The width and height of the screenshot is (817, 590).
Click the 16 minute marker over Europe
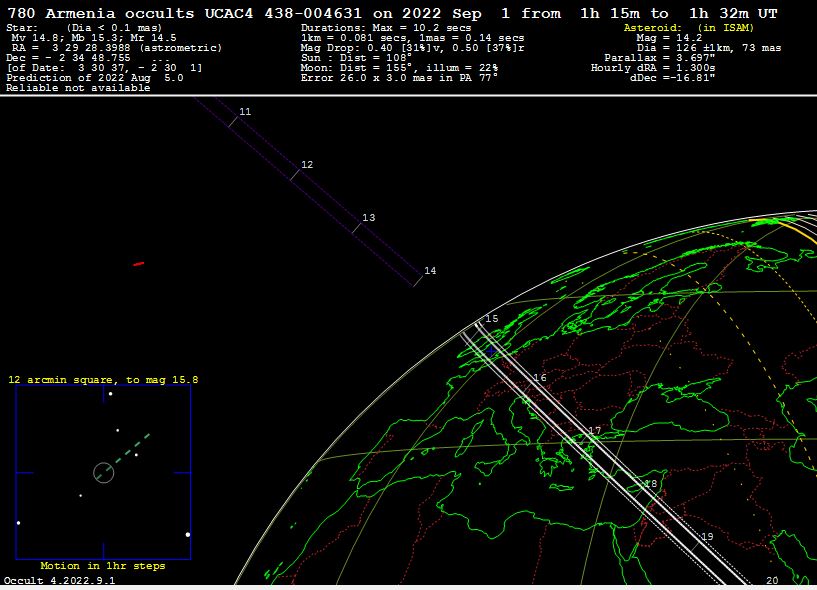click(x=540, y=378)
